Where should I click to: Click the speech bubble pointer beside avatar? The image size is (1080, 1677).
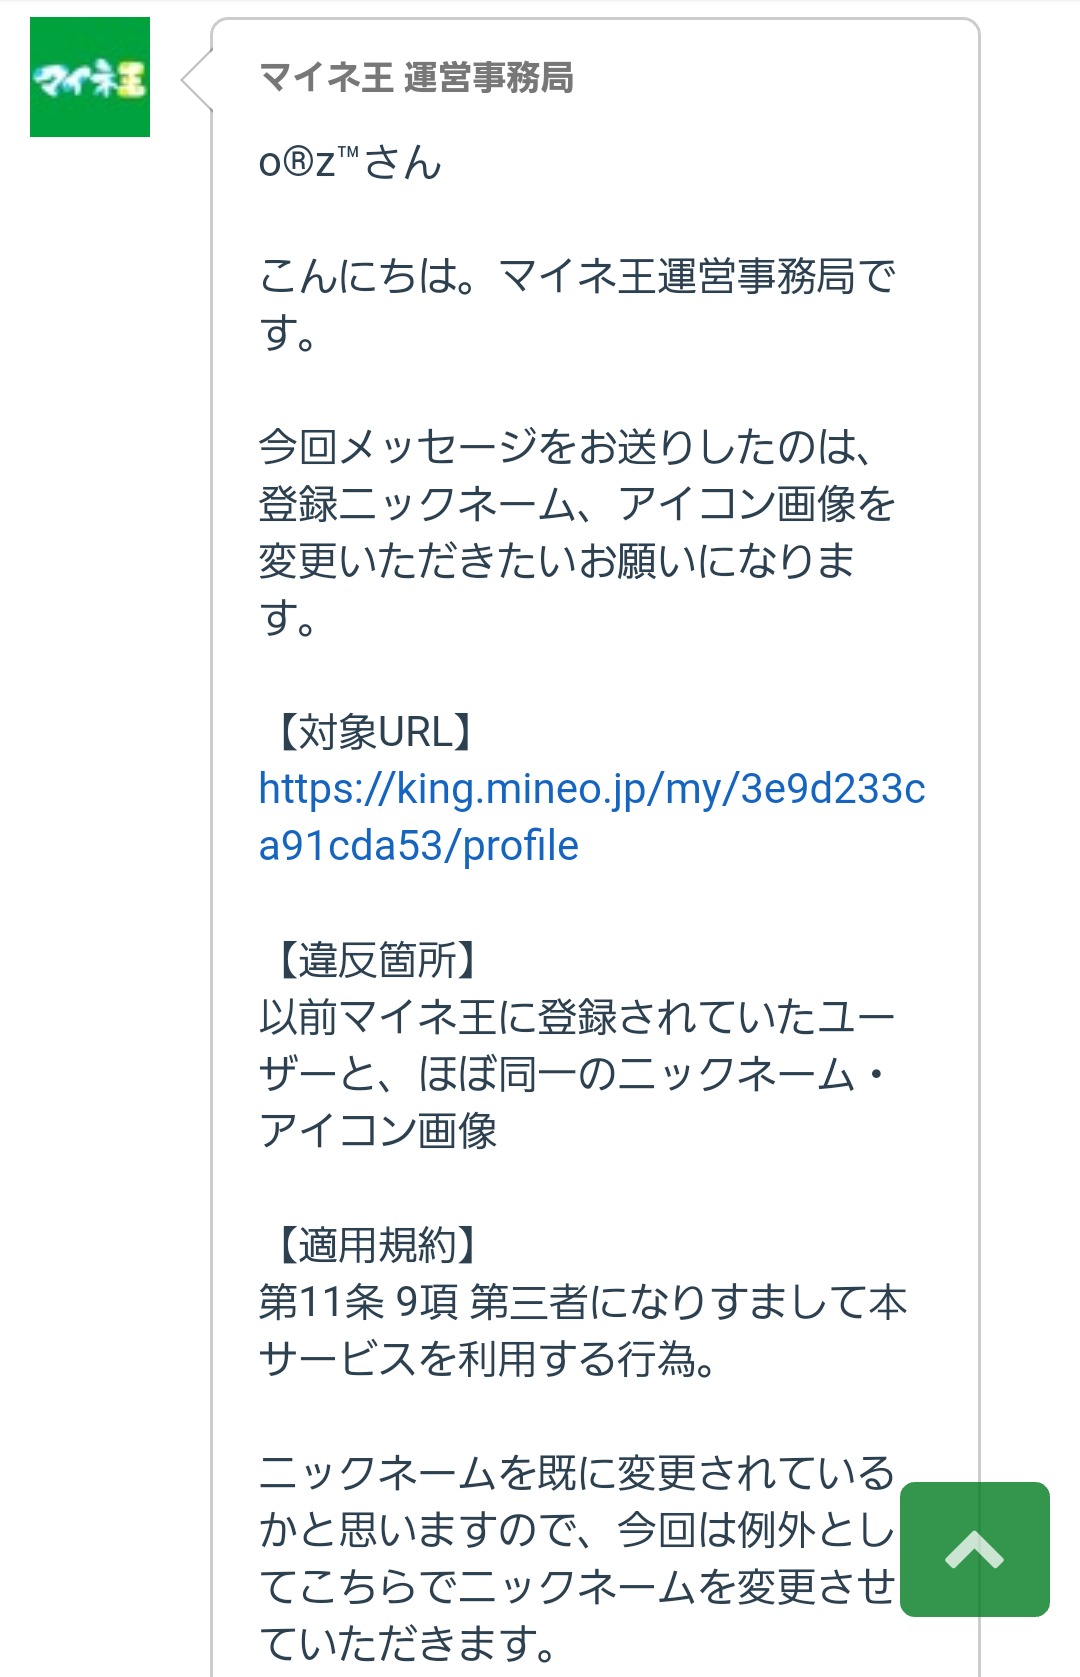(x=197, y=79)
